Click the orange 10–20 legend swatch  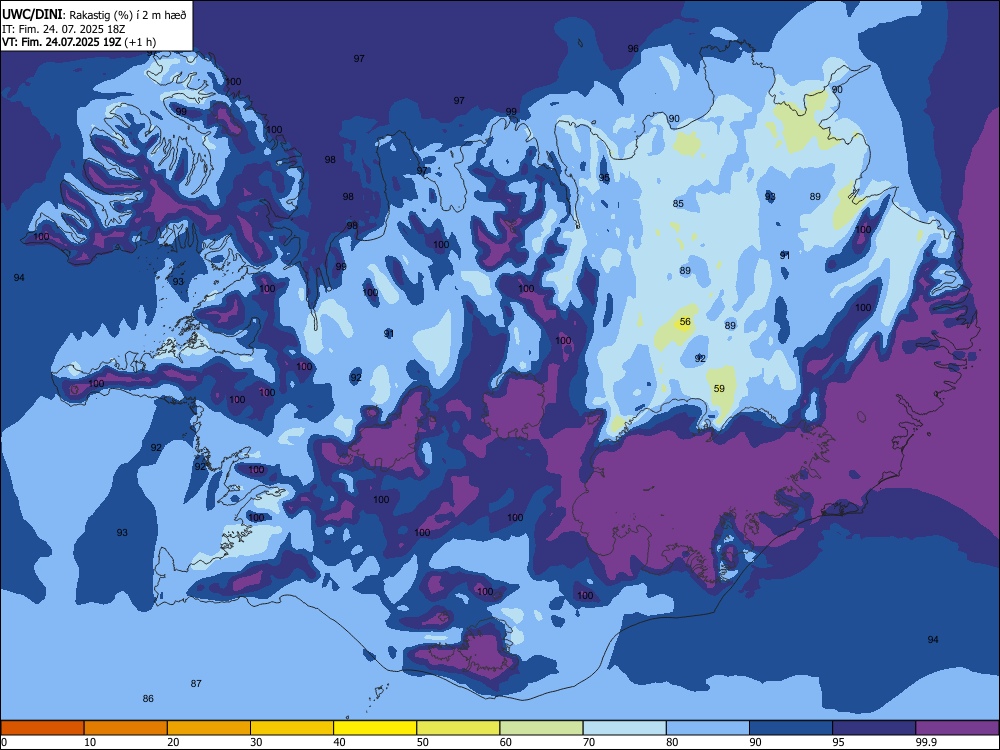126,728
